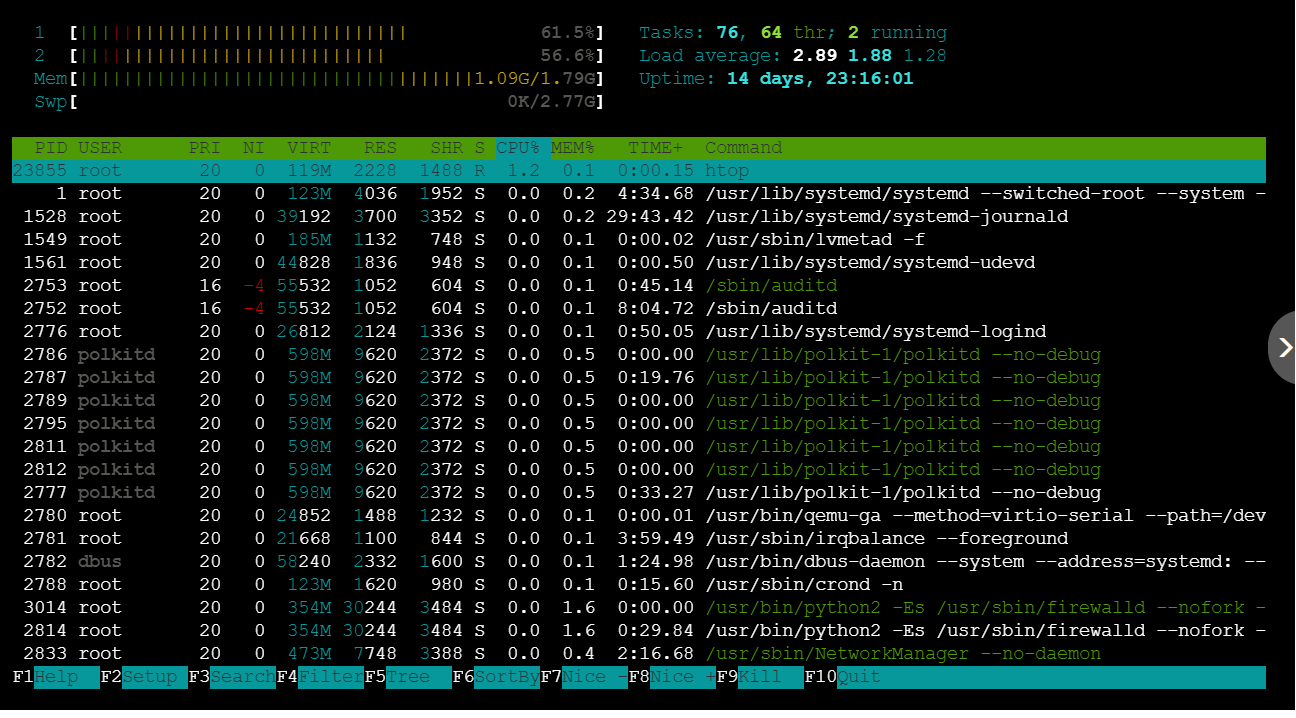This screenshot has height=718, width=1296.
Task: Click F7 Nice - to lower niceness
Action: click(584, 677)
